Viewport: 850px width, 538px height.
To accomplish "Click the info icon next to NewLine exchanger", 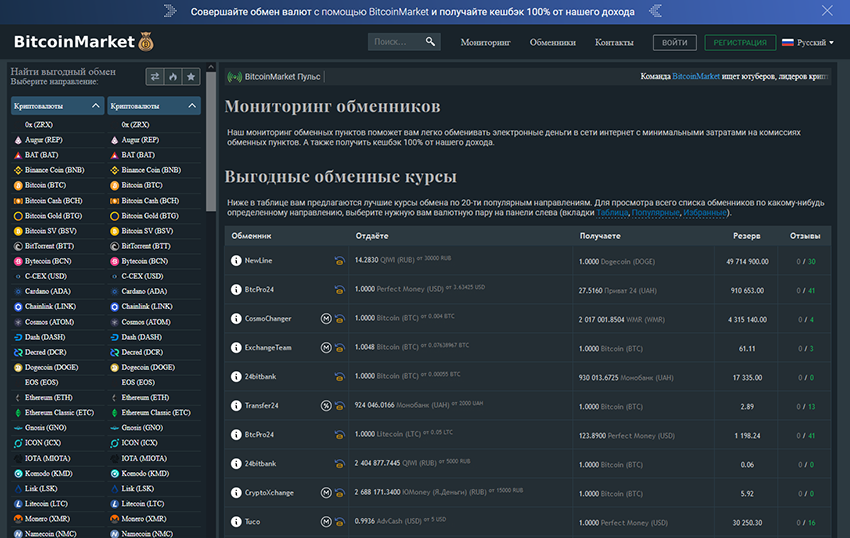I will [x=236, y=261].
